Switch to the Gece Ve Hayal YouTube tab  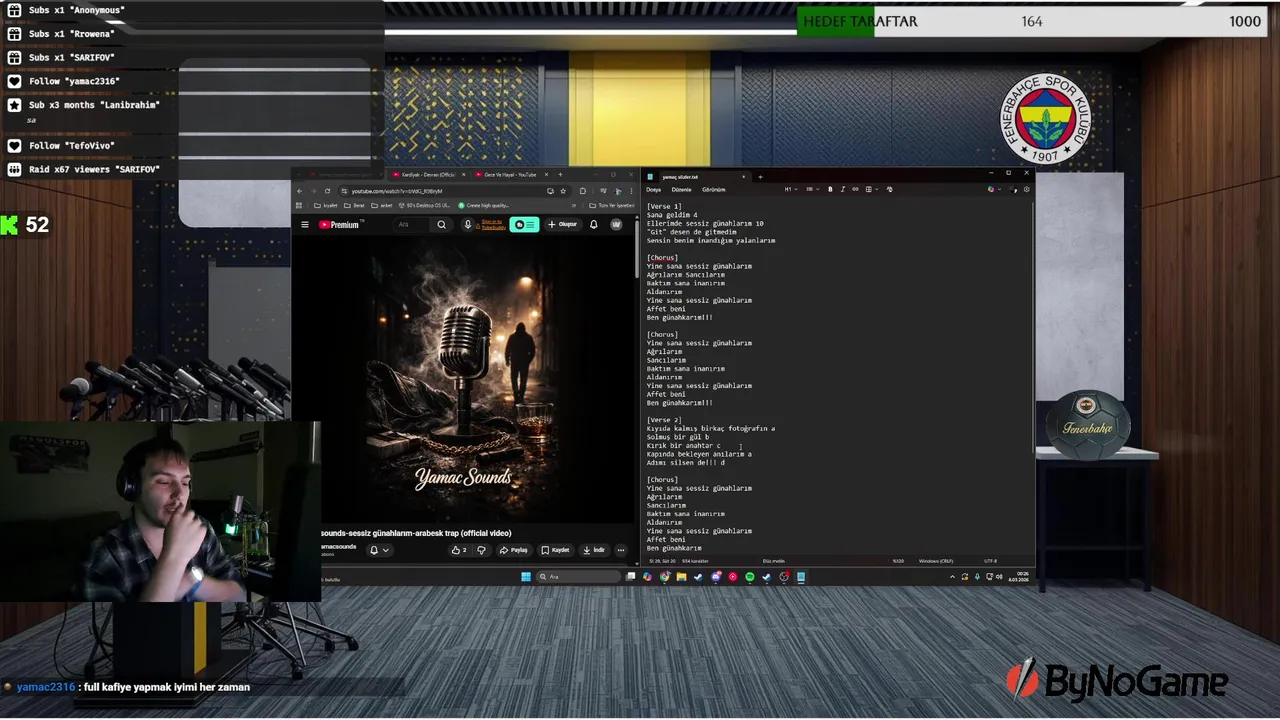511,175
